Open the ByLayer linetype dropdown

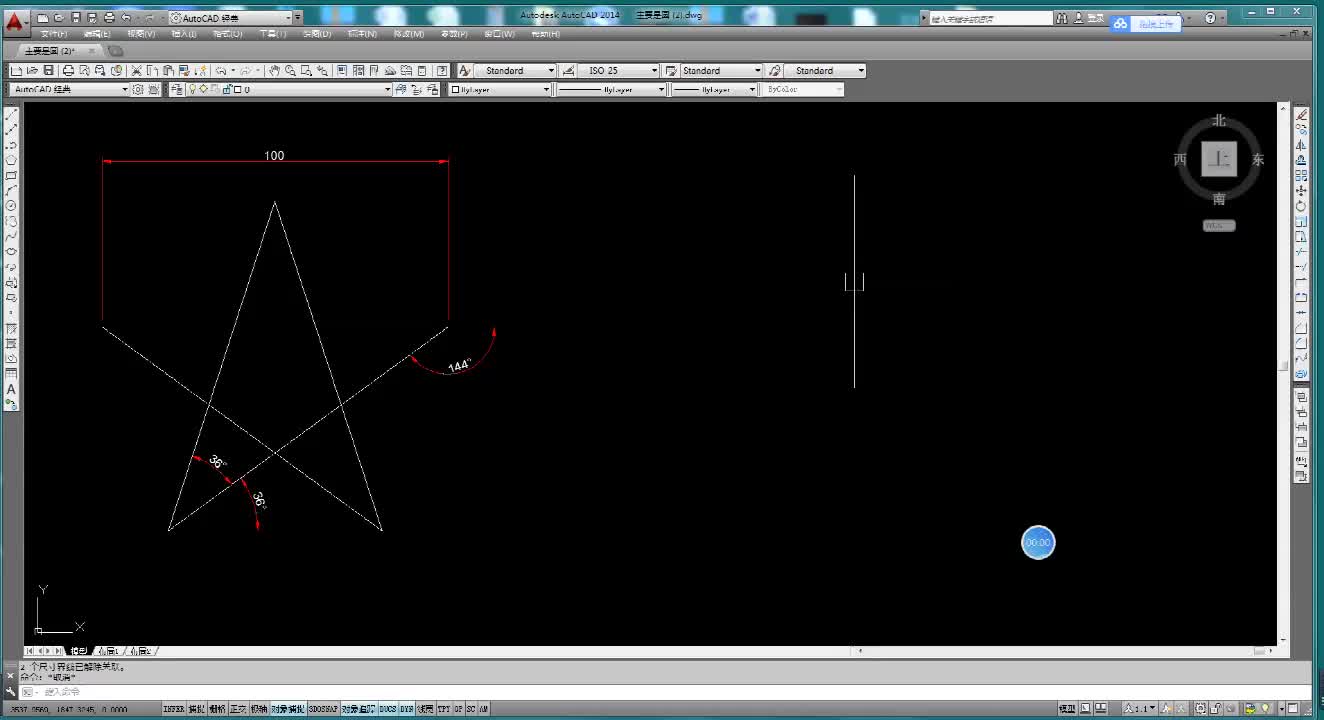[611, 89]
